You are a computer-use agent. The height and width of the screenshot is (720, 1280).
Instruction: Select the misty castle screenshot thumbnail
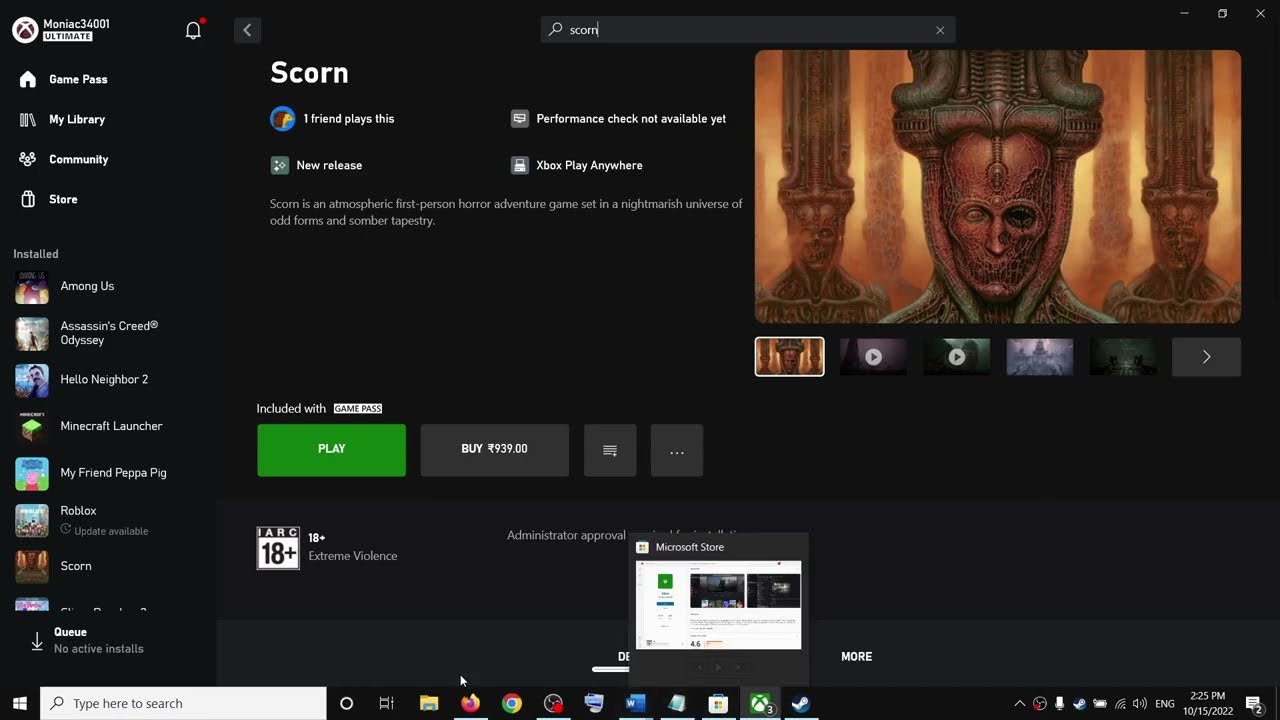pyautogui.click(x=1040, y=357)
